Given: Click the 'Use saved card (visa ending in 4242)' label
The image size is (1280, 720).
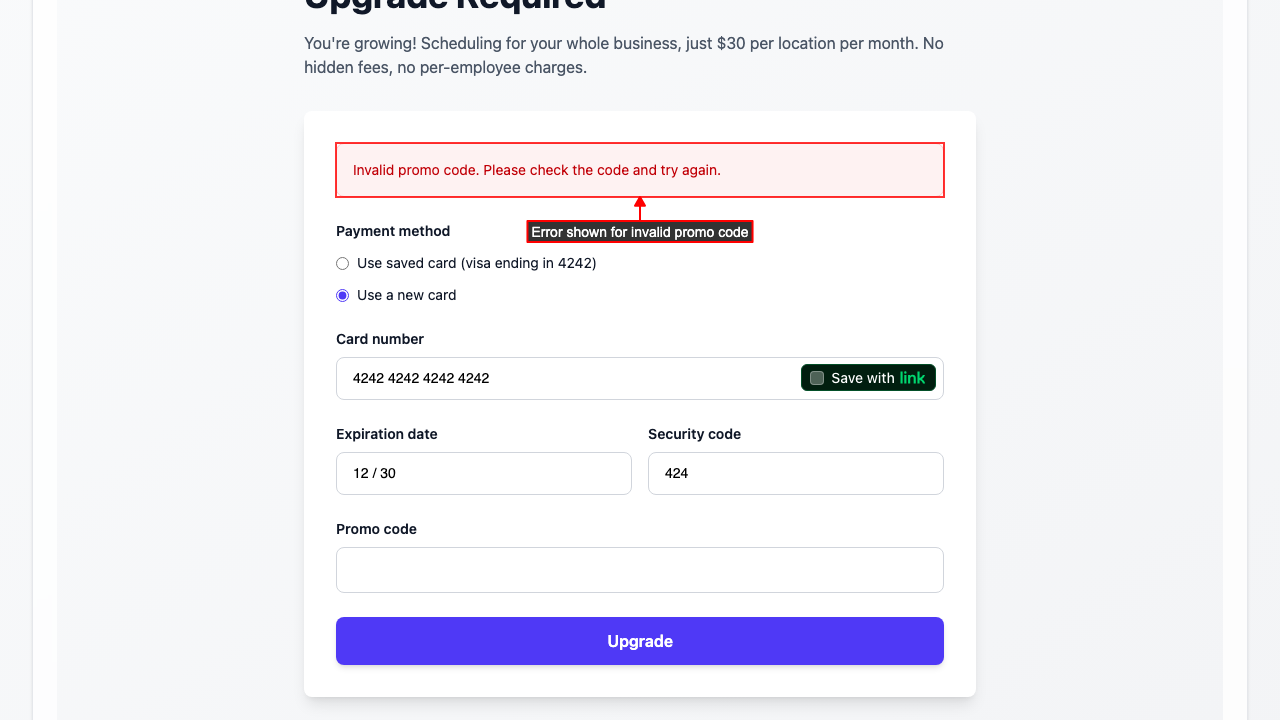Looking at the screenshot, I should 476,264.
